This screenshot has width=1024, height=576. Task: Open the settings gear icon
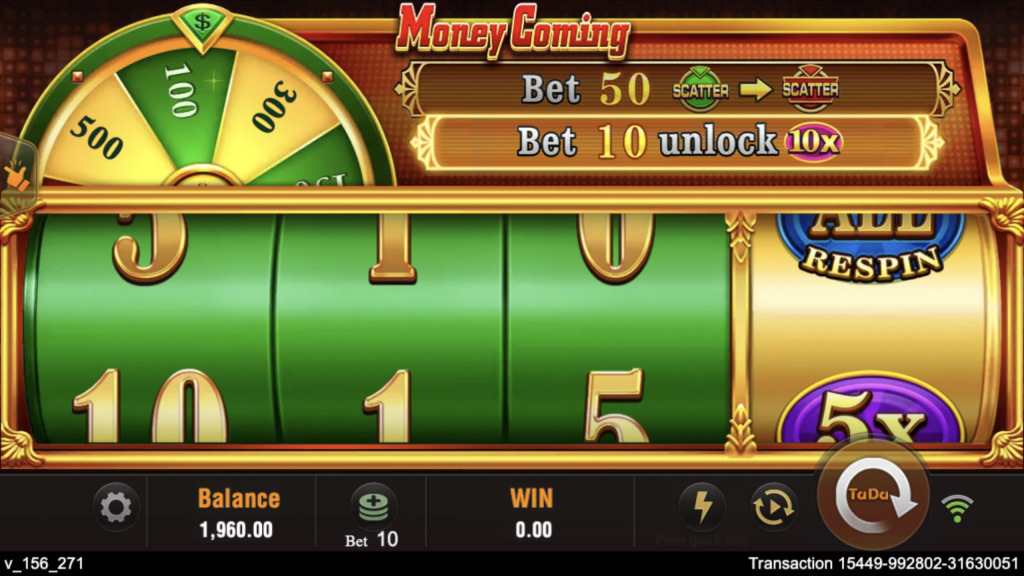point(116,507)
